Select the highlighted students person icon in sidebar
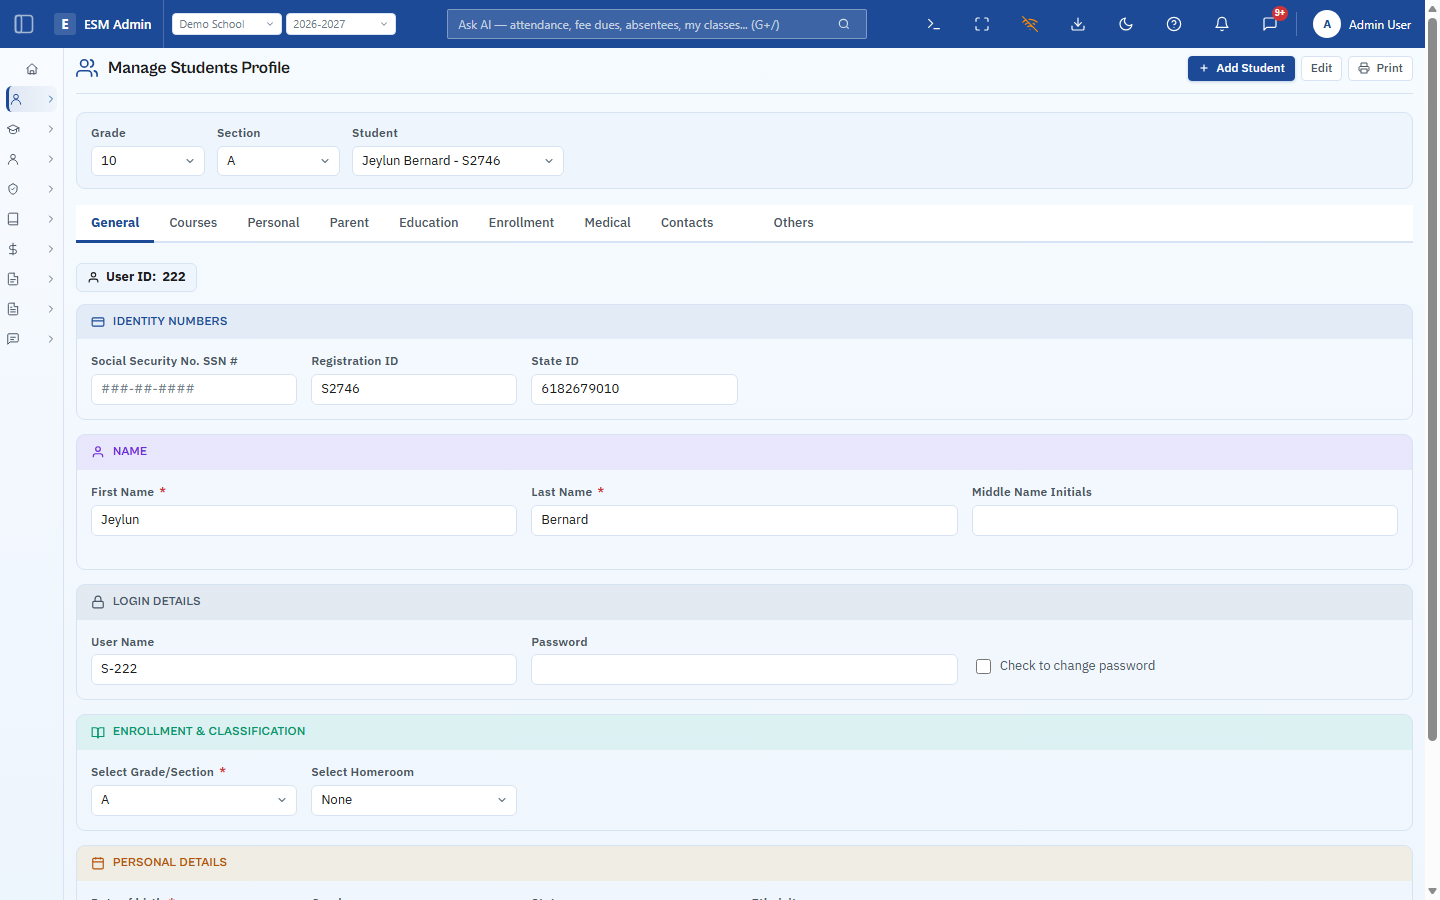Screen dimensions: 1440x900 (x=15, y=99)
